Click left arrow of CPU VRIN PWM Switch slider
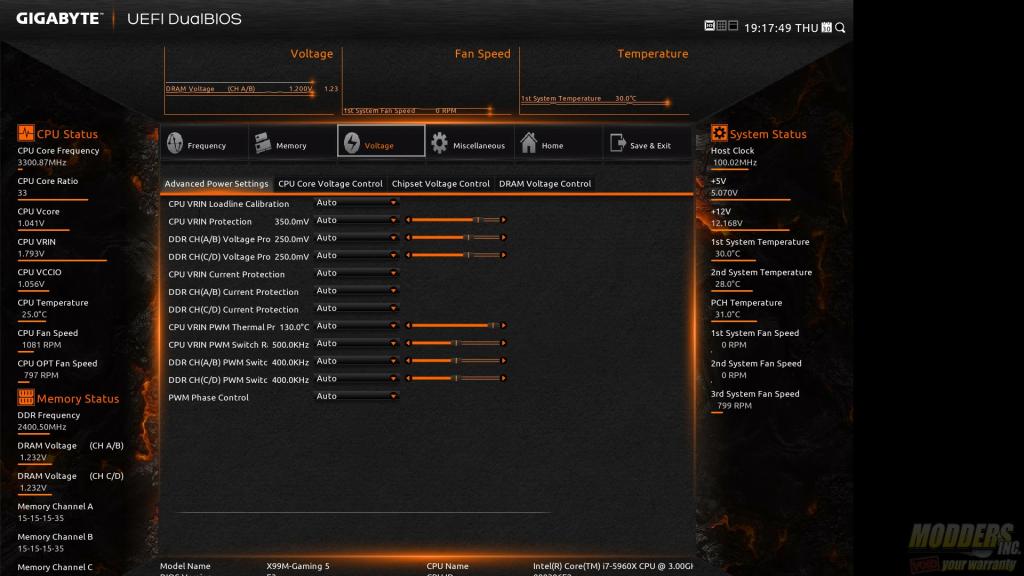The image size is (1024, 576). (x=408, y=344)
